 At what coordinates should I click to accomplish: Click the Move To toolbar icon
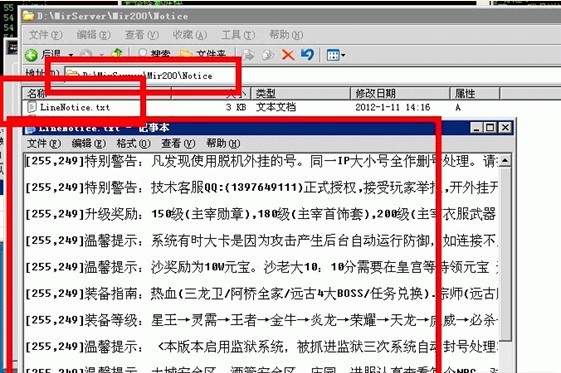click(248, 55)
